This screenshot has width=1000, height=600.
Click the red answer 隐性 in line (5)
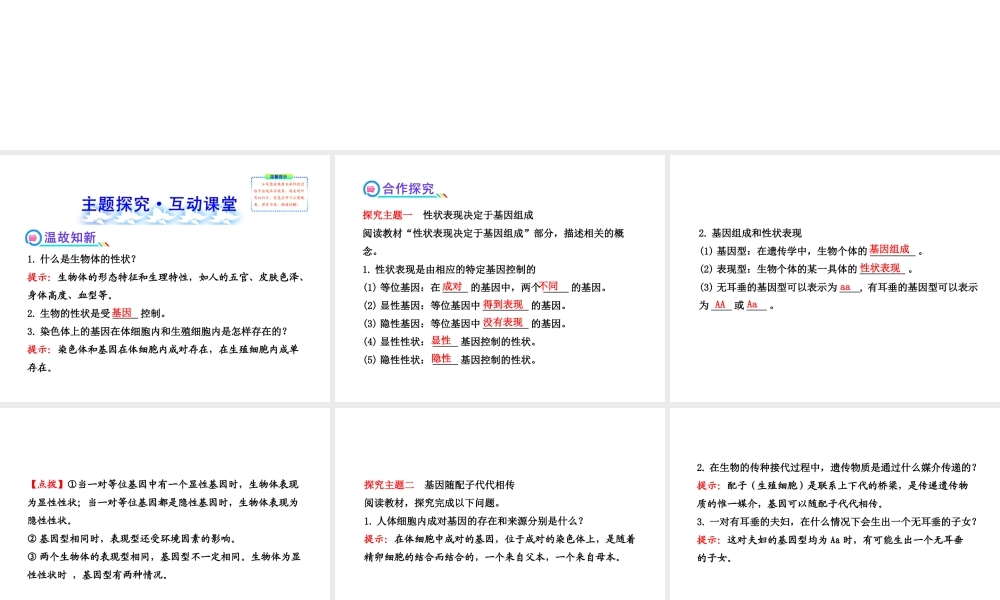441,358
